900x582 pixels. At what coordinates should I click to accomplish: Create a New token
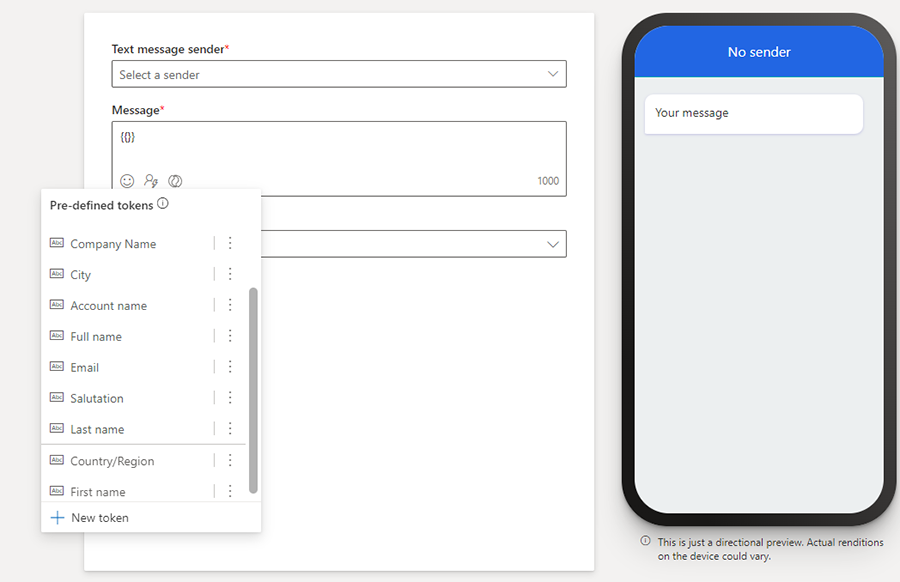point(99,517)
